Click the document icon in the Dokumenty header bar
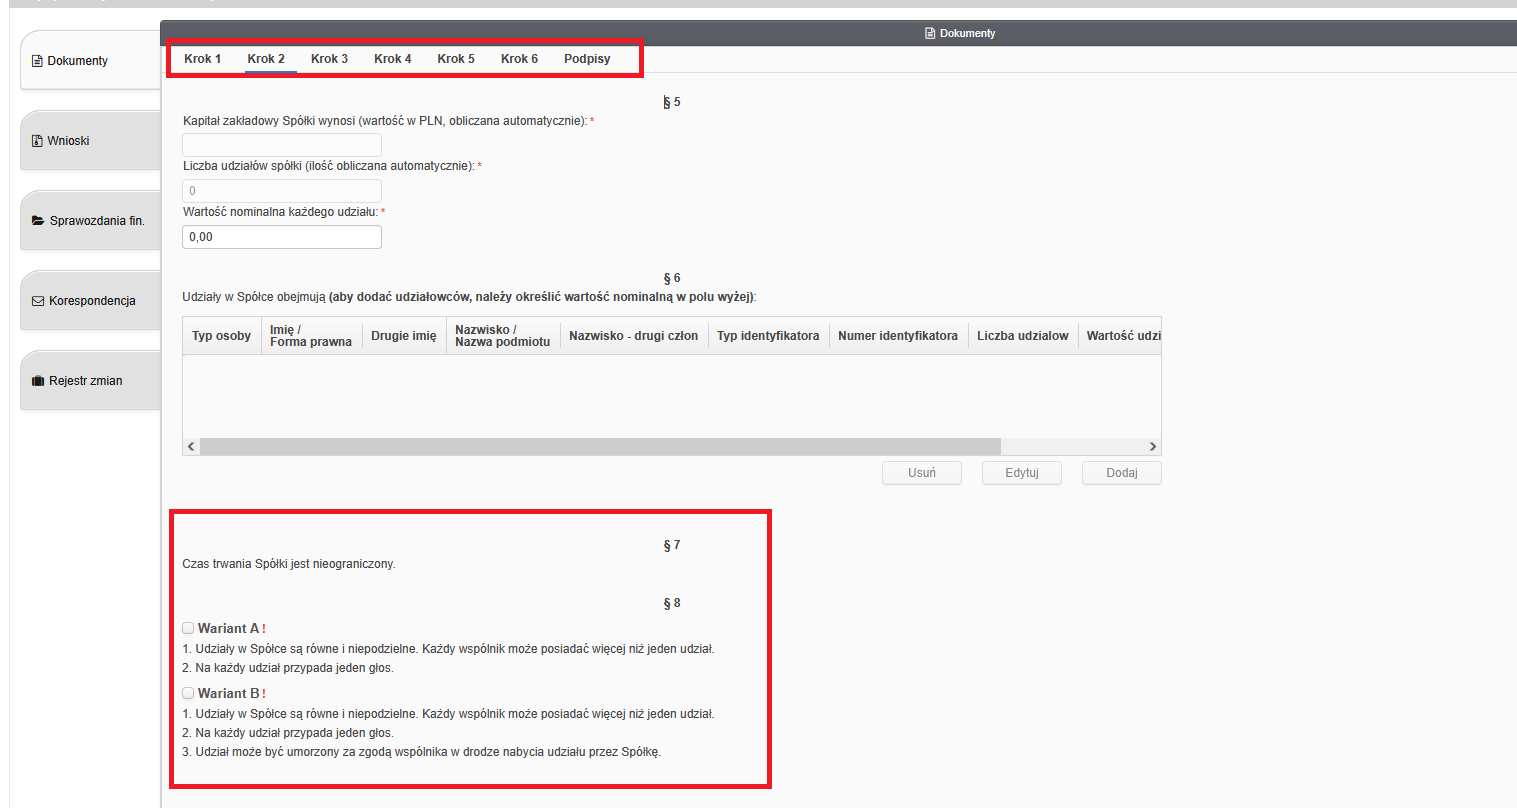 click(930, 33)
